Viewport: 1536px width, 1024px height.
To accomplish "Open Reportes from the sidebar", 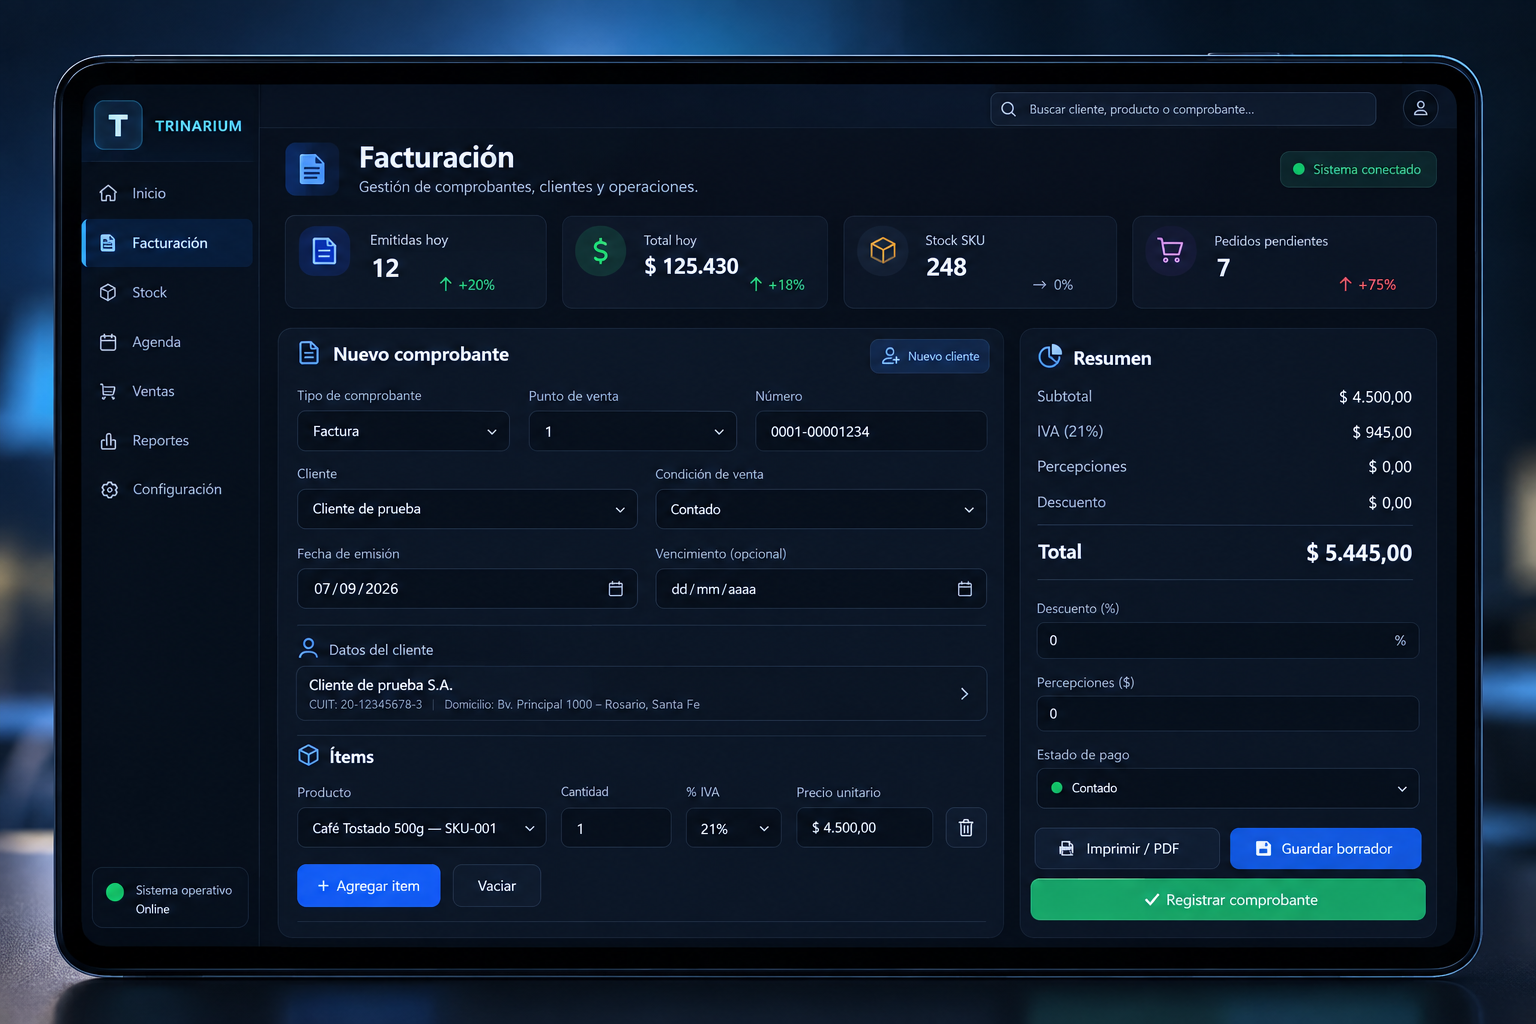I will 167,440.
